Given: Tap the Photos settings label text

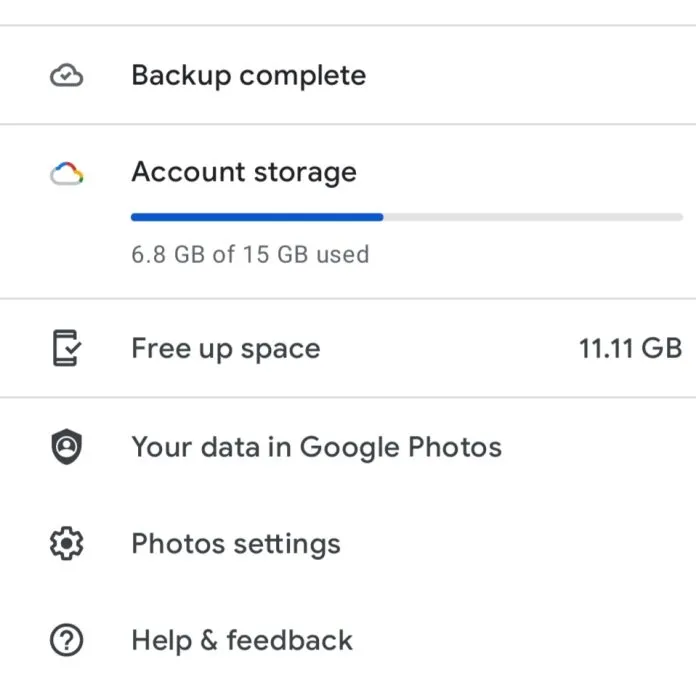Looking at the screenshot, I should point(236,545).
